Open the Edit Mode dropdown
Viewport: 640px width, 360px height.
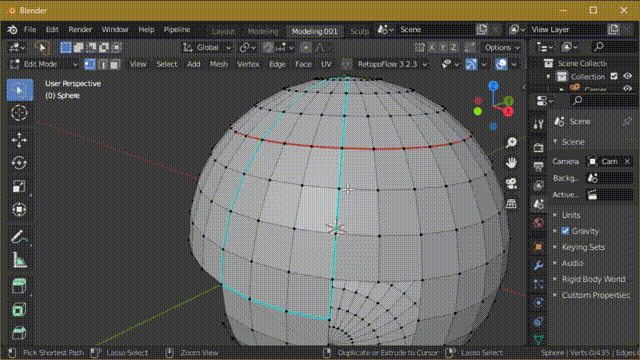[x=44, y=64]
